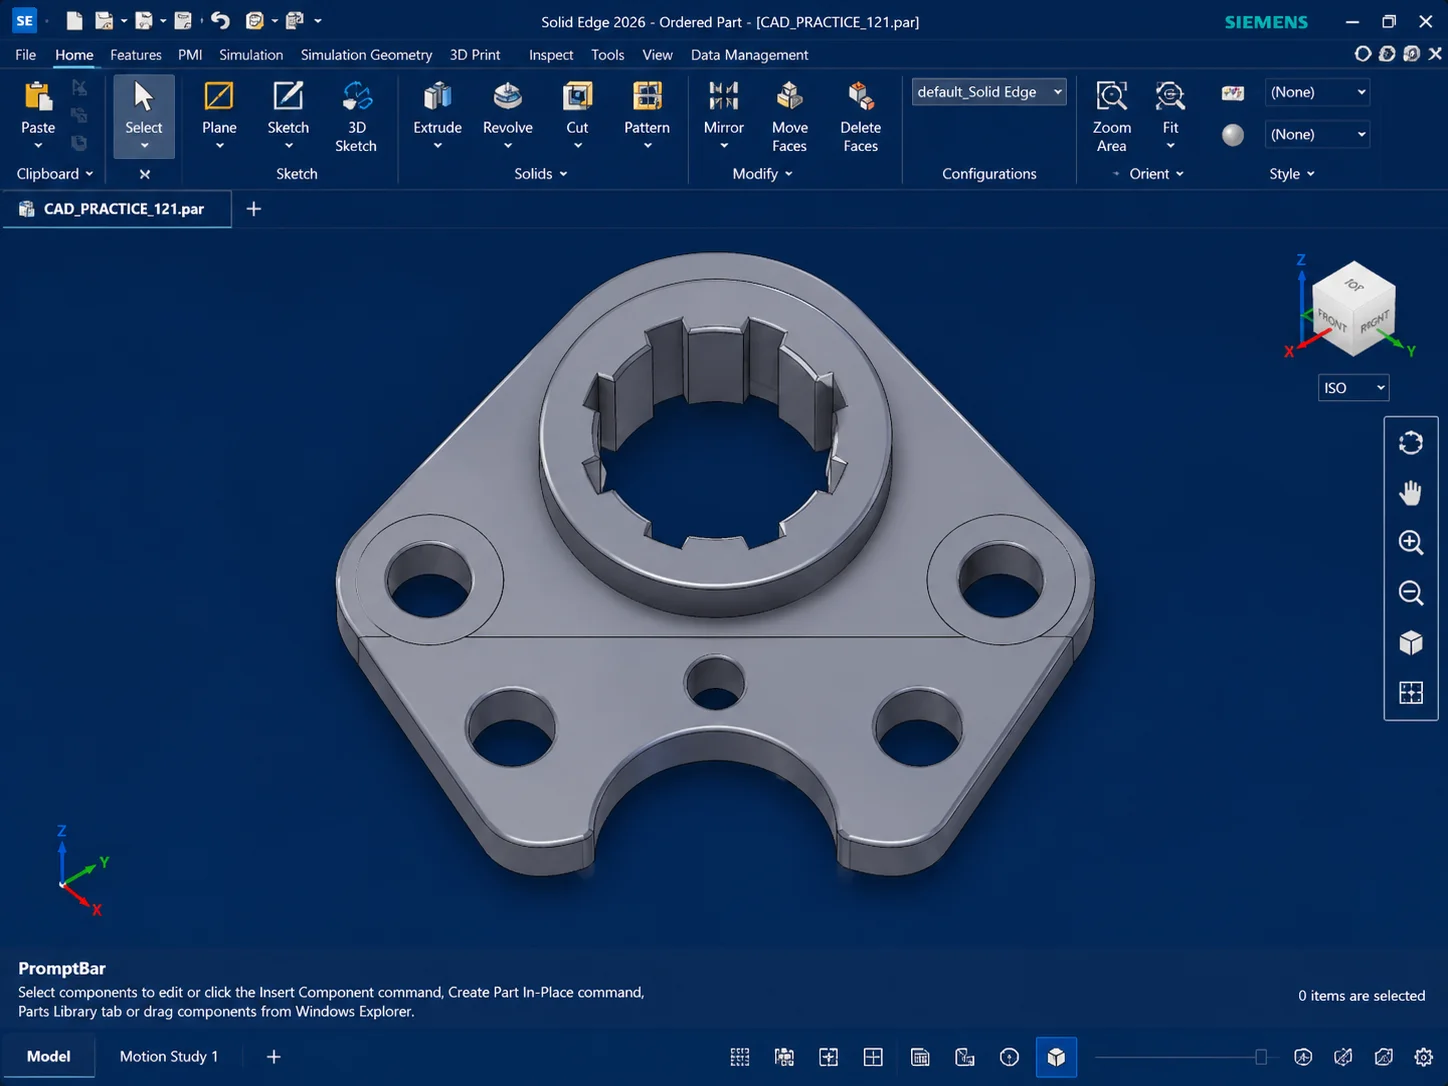The width and height of the screenshot is (1448, 1086).
Task: Open the ISO view orientation dropdown
Action: (x=1353, y=388)
